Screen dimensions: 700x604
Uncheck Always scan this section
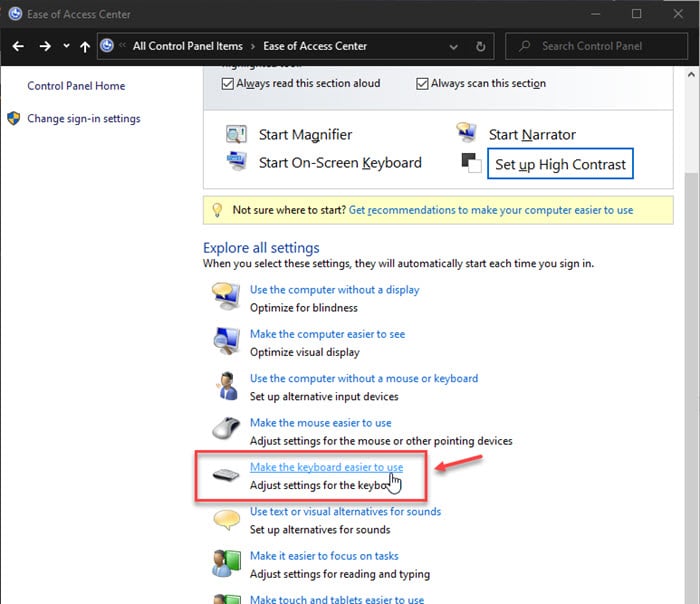422,83
